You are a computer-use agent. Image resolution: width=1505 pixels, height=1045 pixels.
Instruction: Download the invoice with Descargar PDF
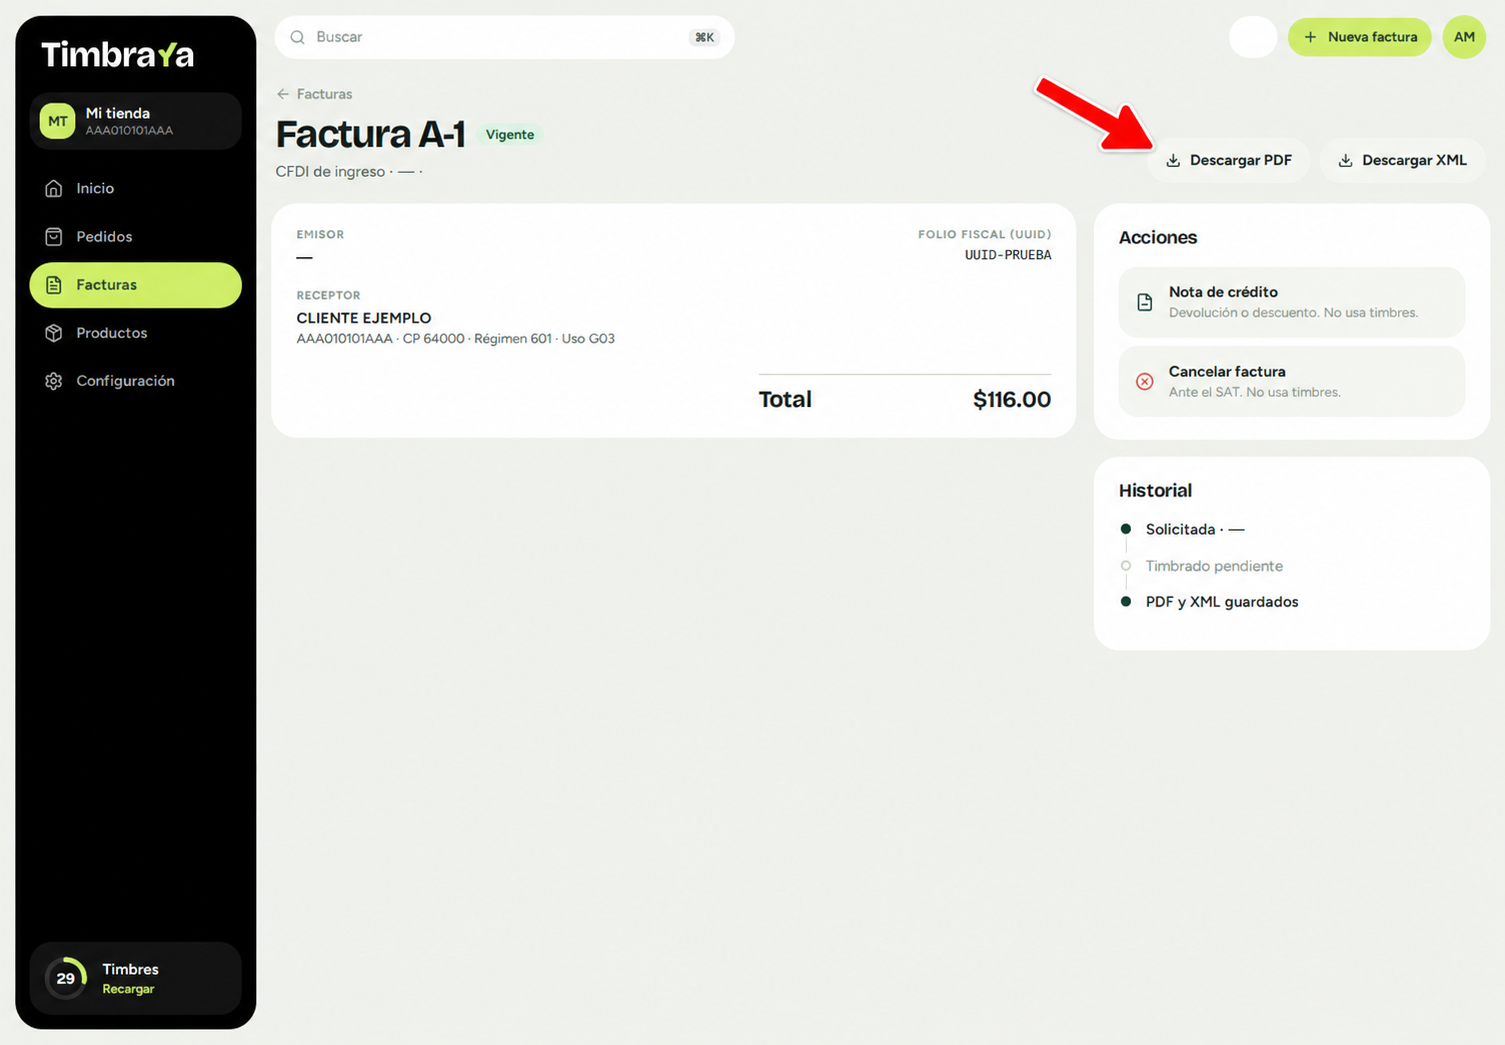[1229, 160]
